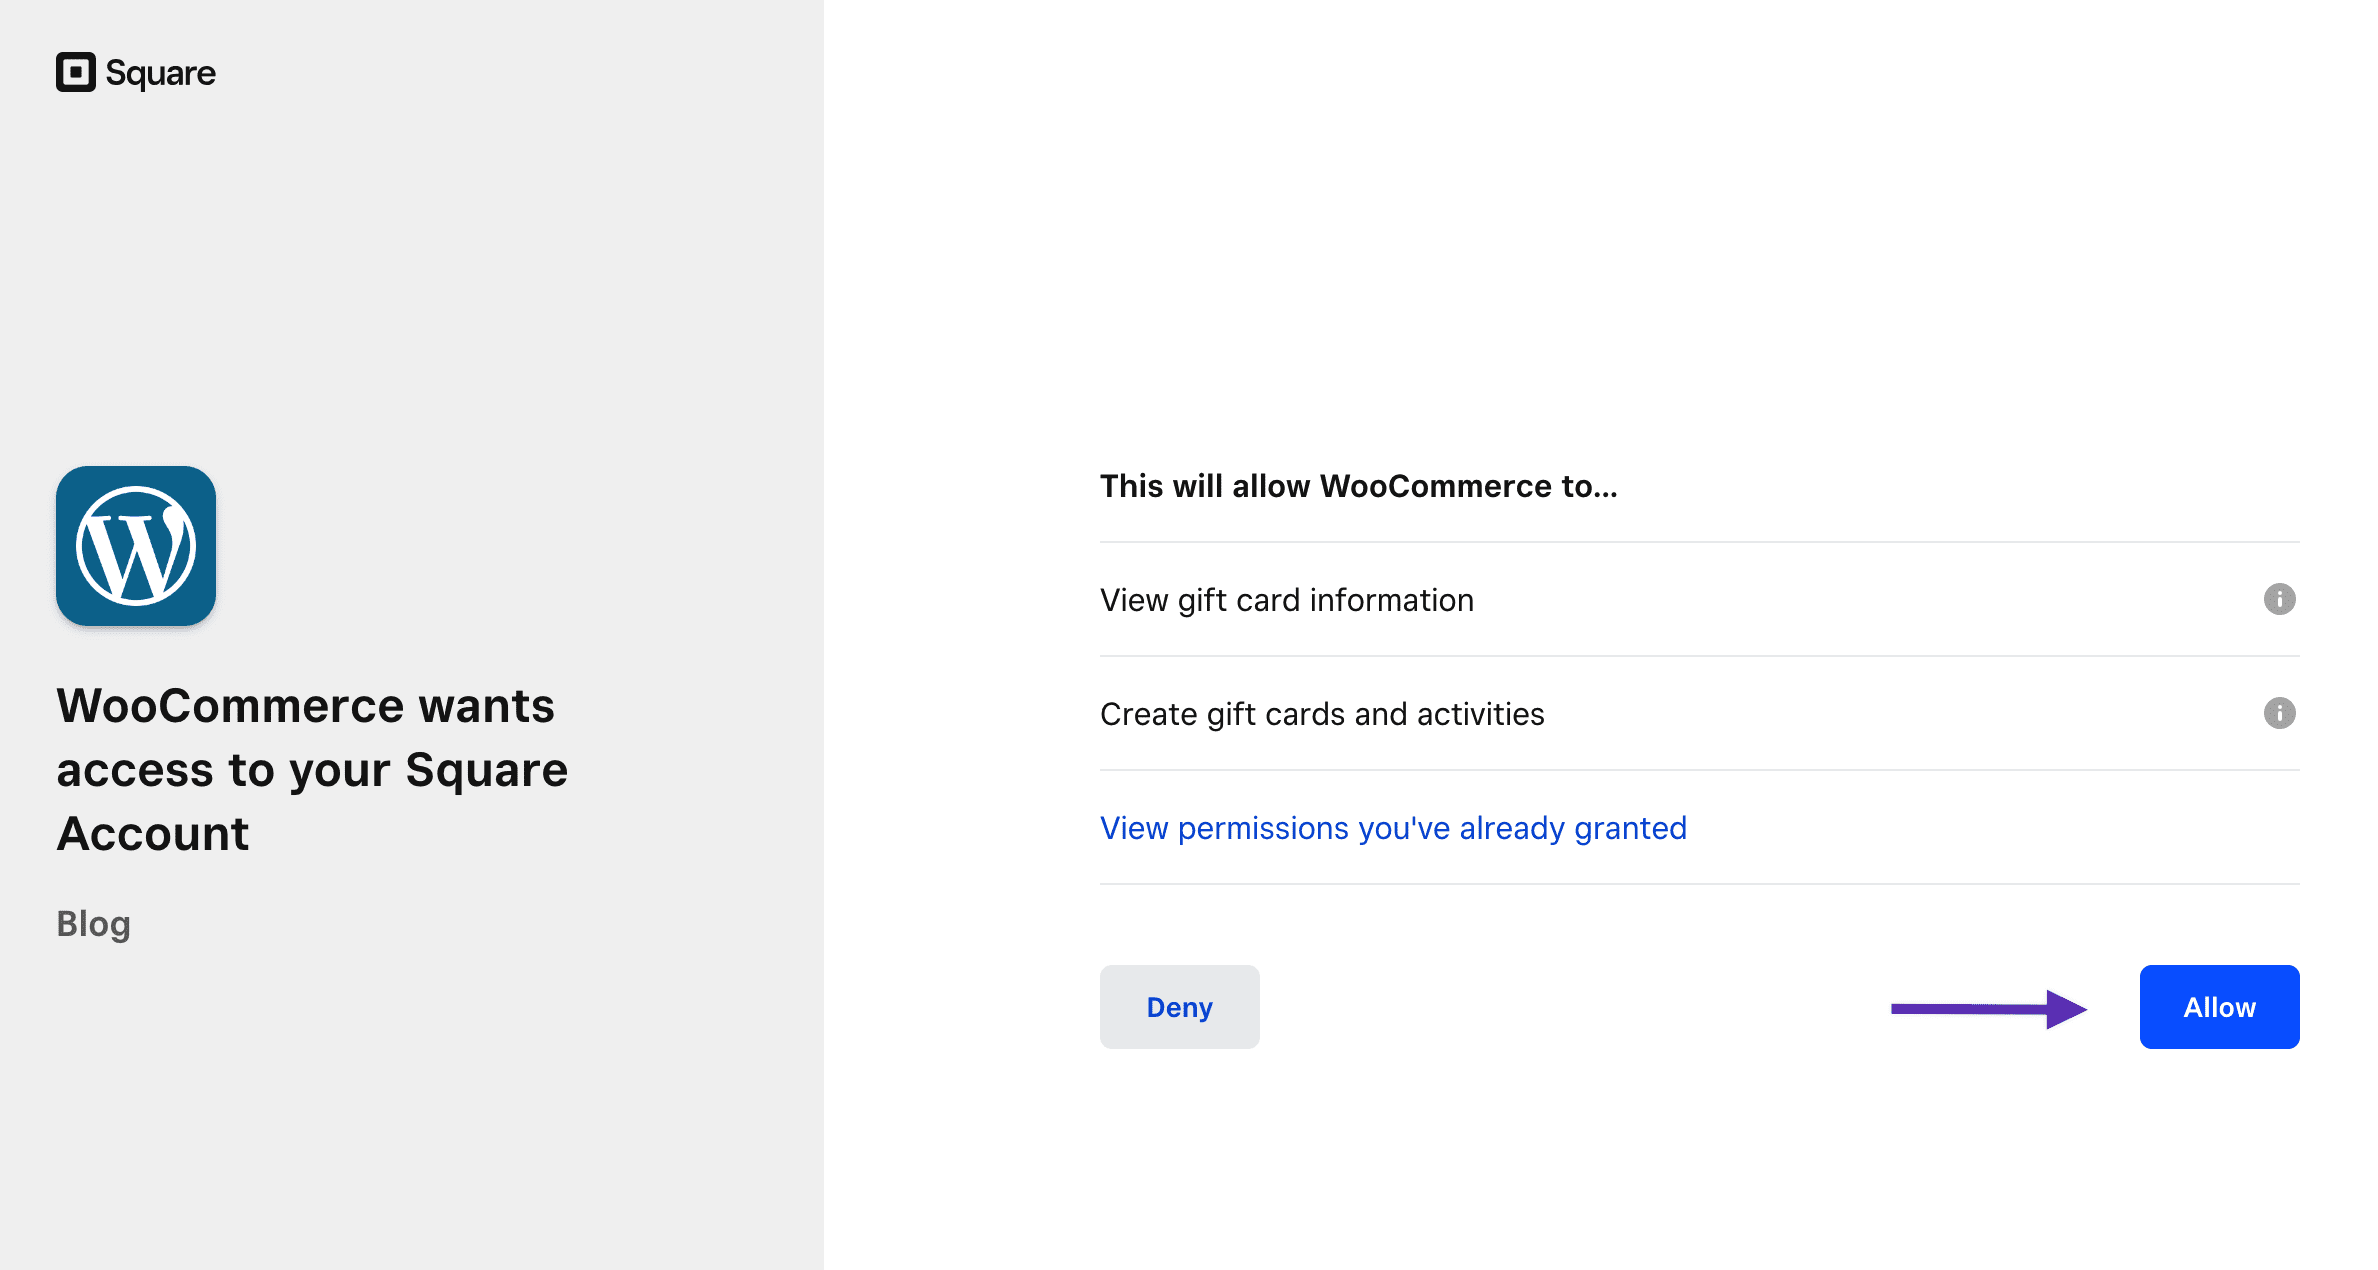2378x1270 pixels.
Task: Click the word Account in the heading
Action: (x=152, y=834)
